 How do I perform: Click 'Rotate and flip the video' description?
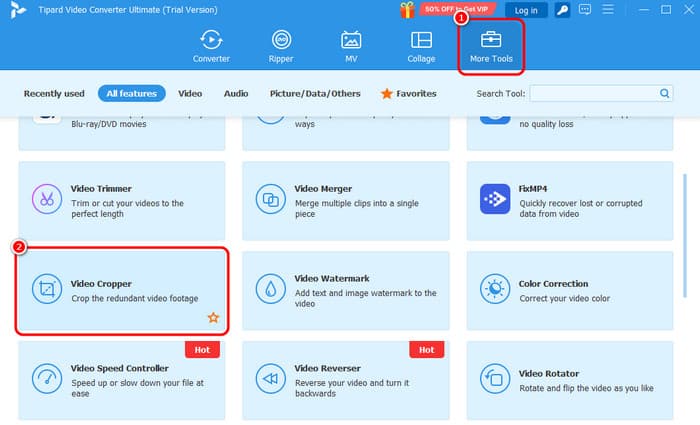(586, 388)
